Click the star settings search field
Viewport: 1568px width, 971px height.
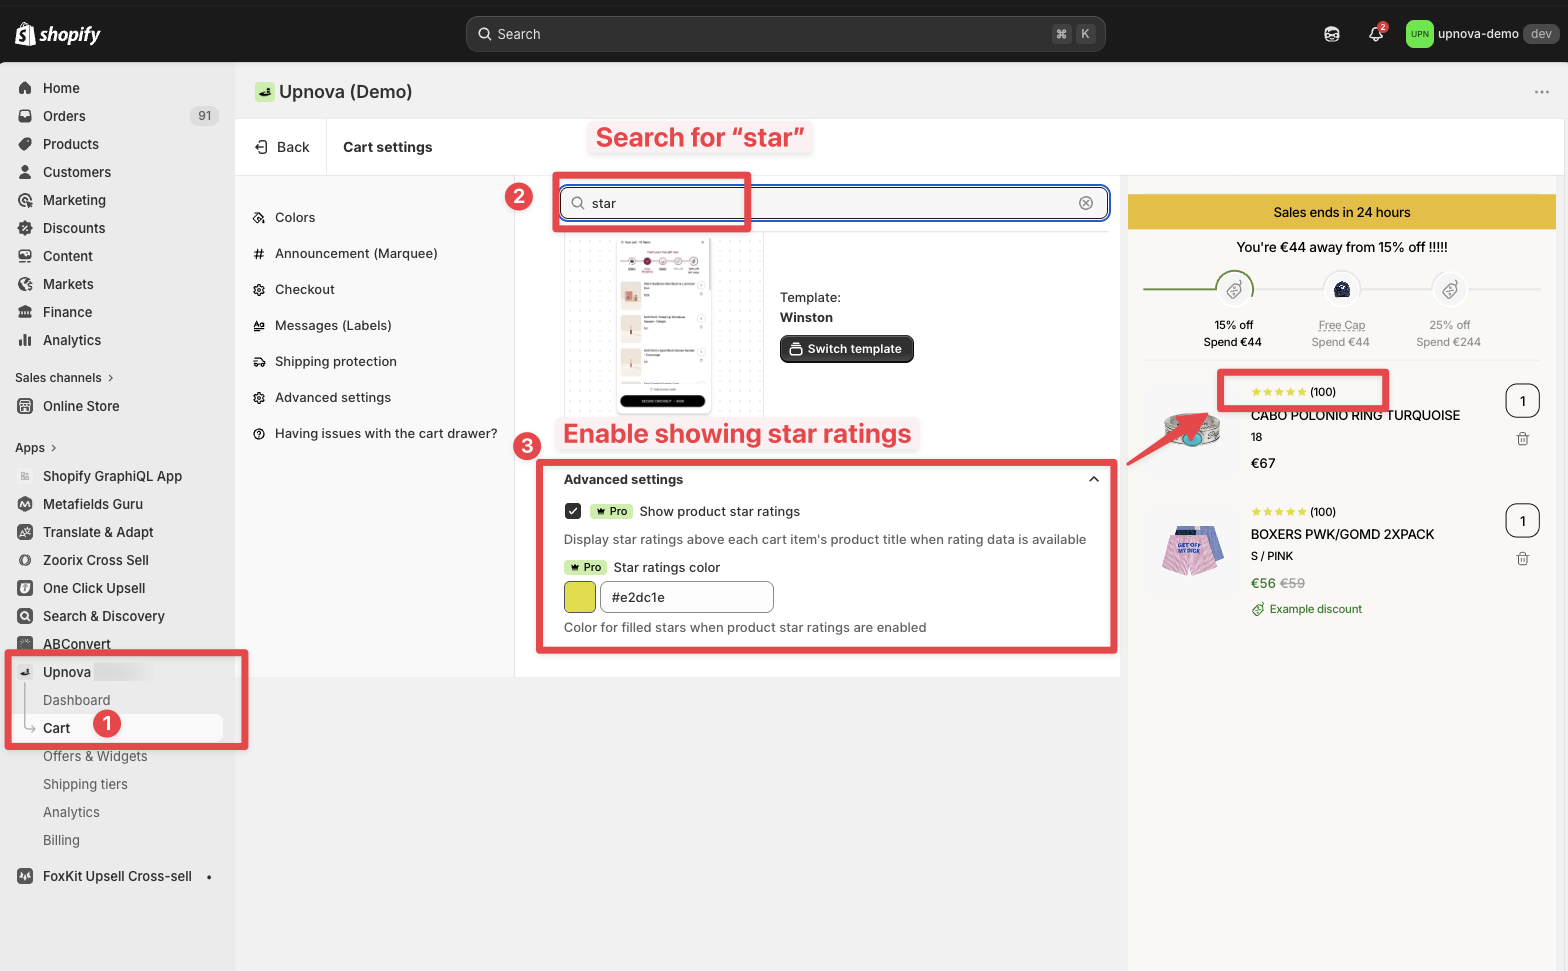click(833, 203)
